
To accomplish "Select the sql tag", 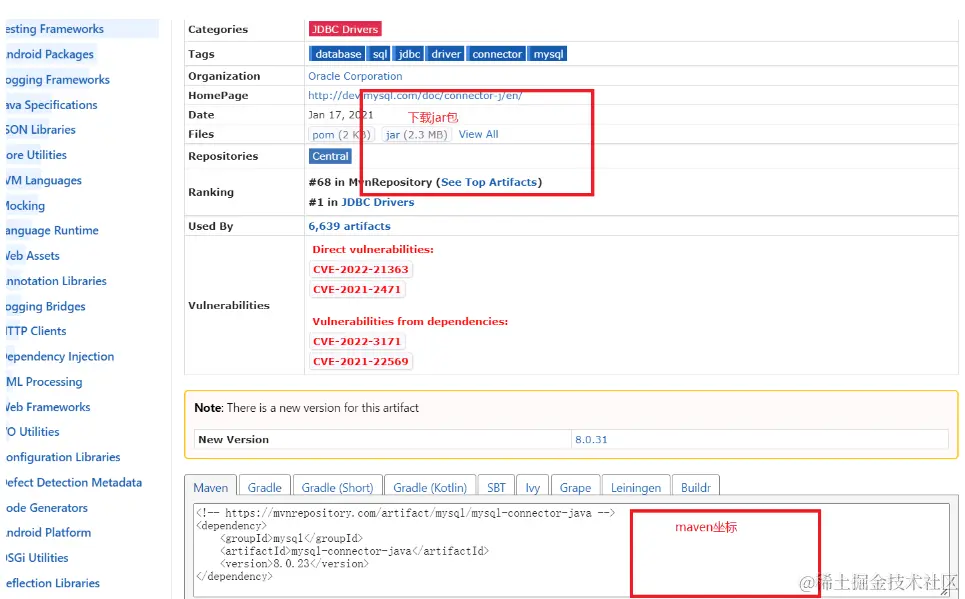I will pyautogui.click(x=380, y=54).
